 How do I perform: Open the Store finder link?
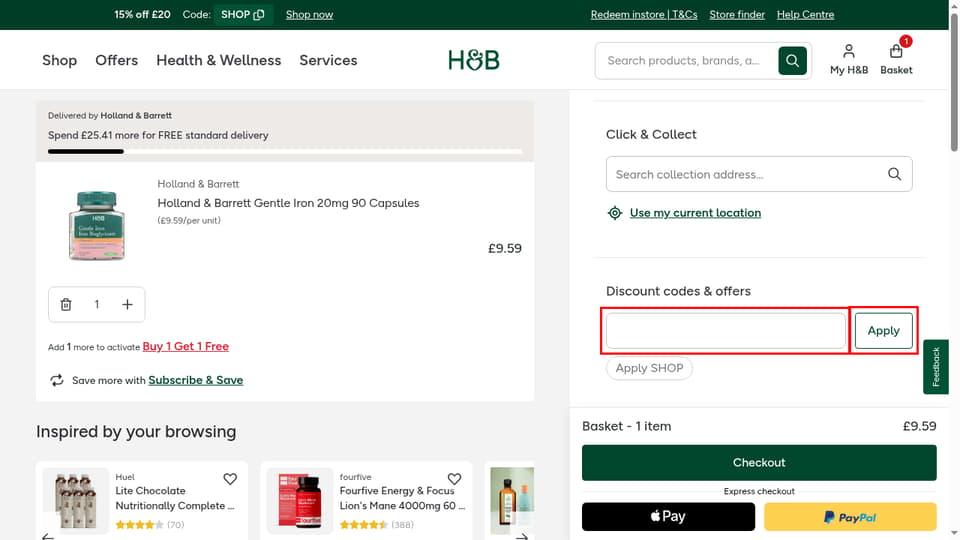click(x=737, y=14)
